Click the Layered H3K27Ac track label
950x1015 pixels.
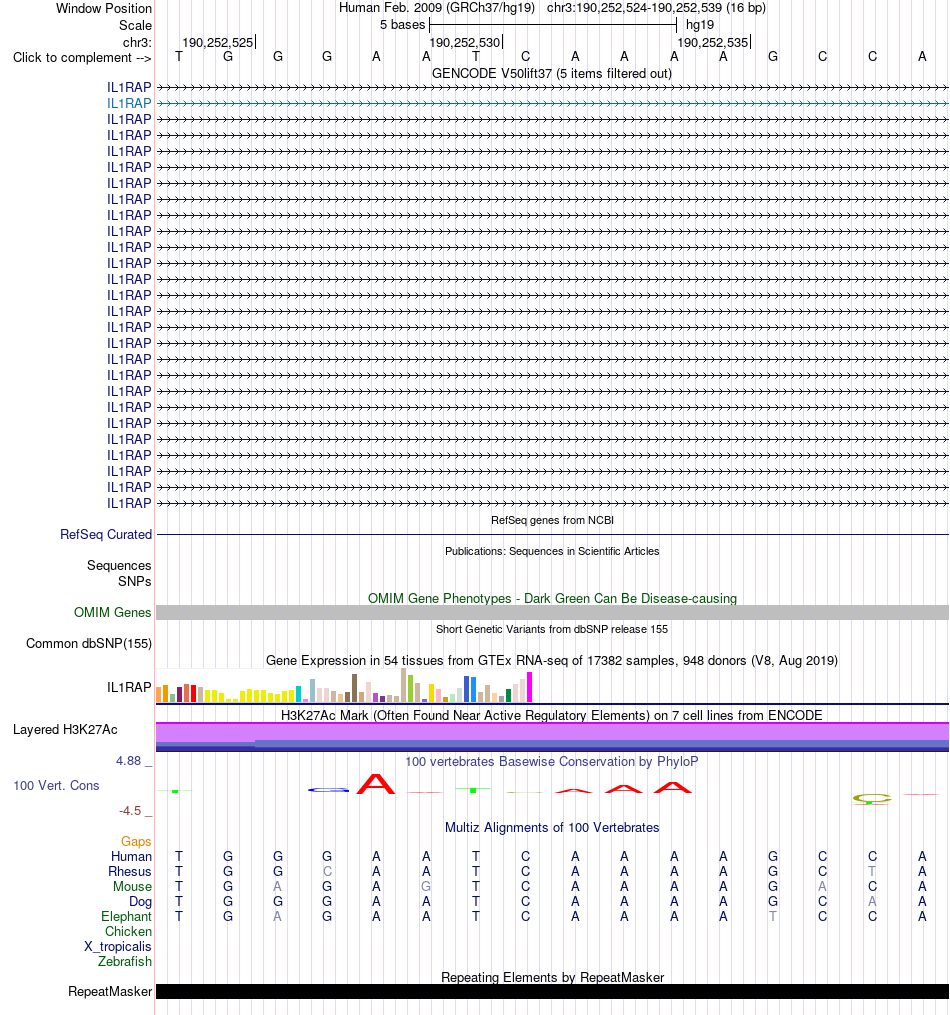point(65,730)
